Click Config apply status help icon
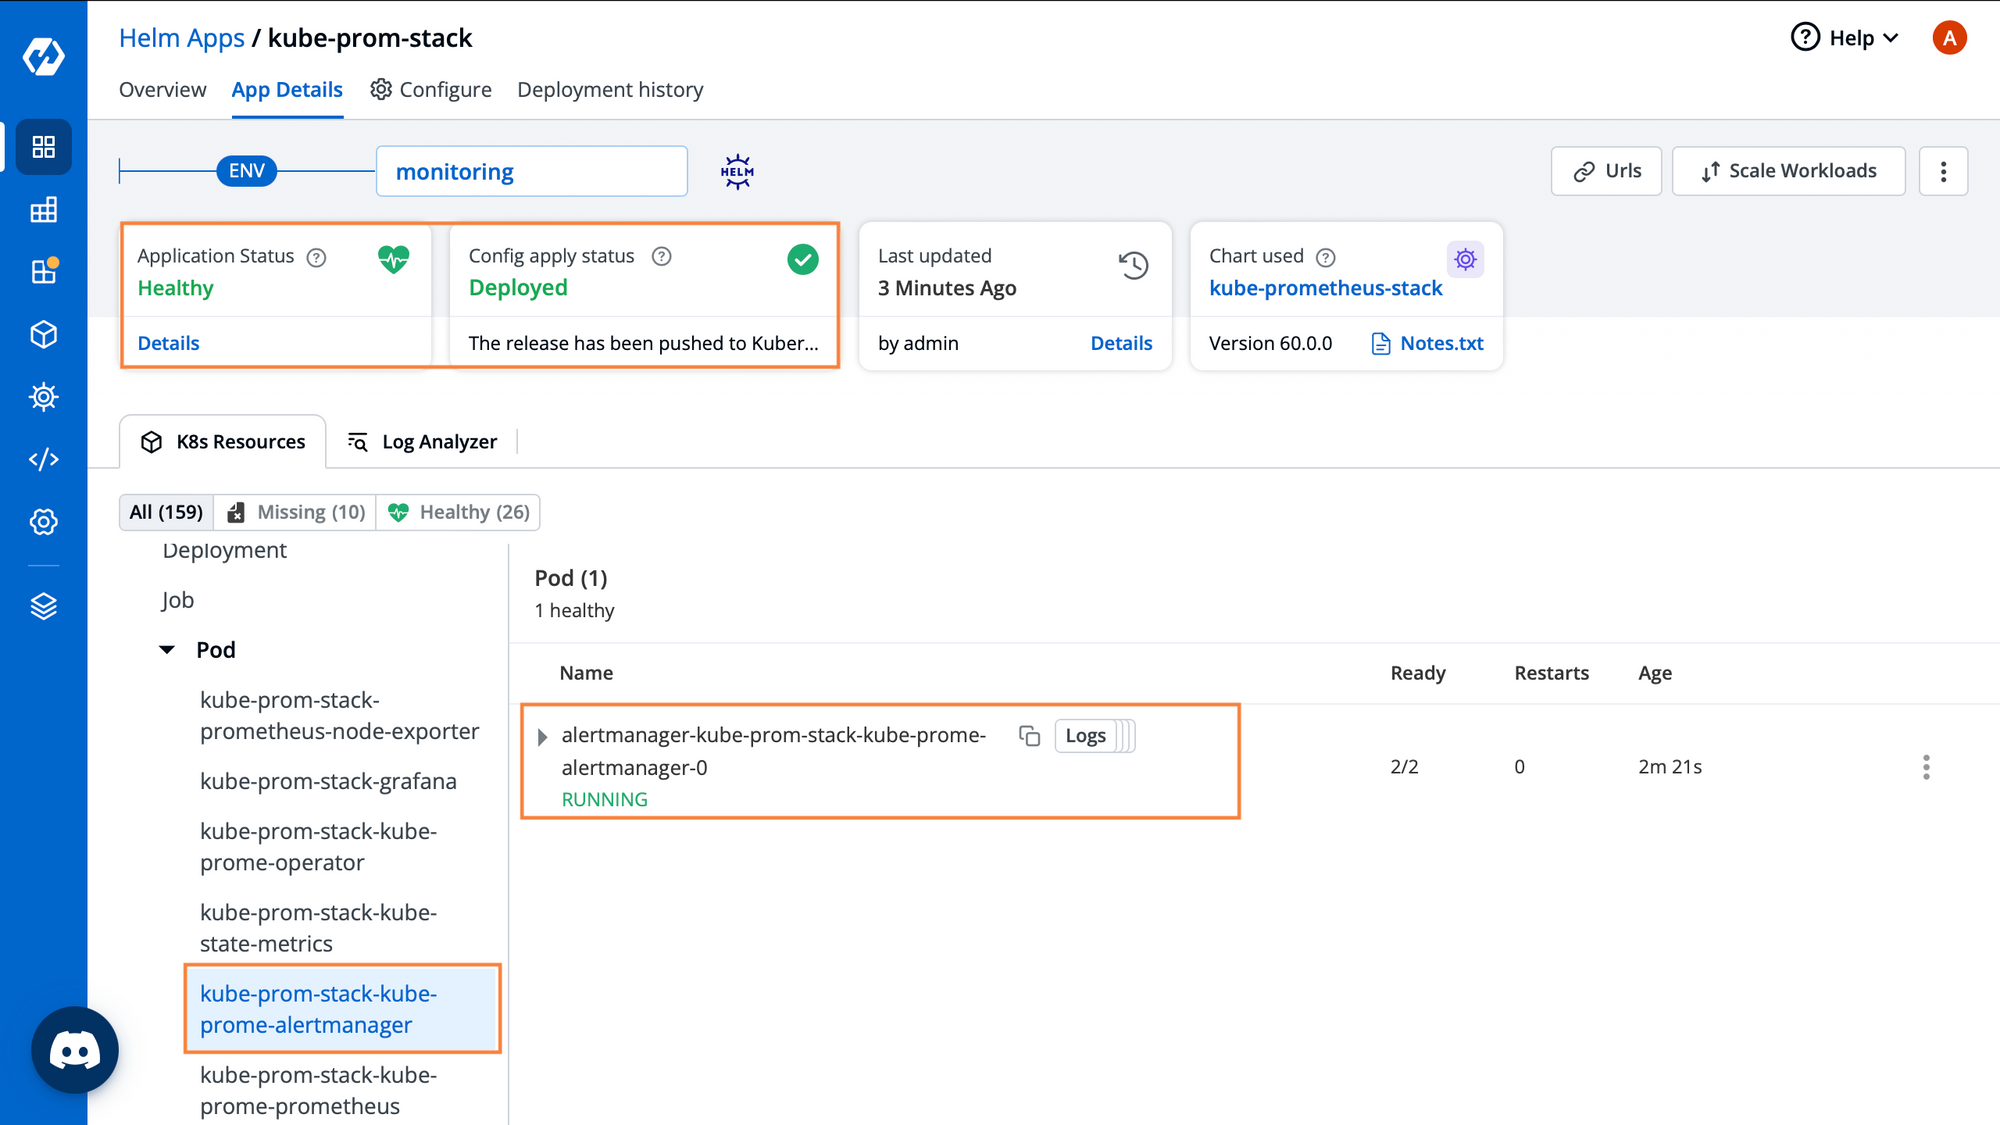The width and height of the screenshot is (2000, 1125). [x=661, y=257]
